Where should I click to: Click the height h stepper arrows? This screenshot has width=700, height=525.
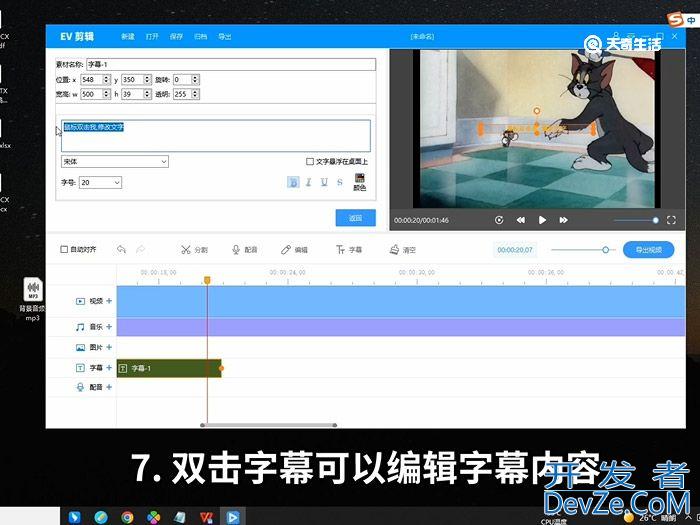147,94
